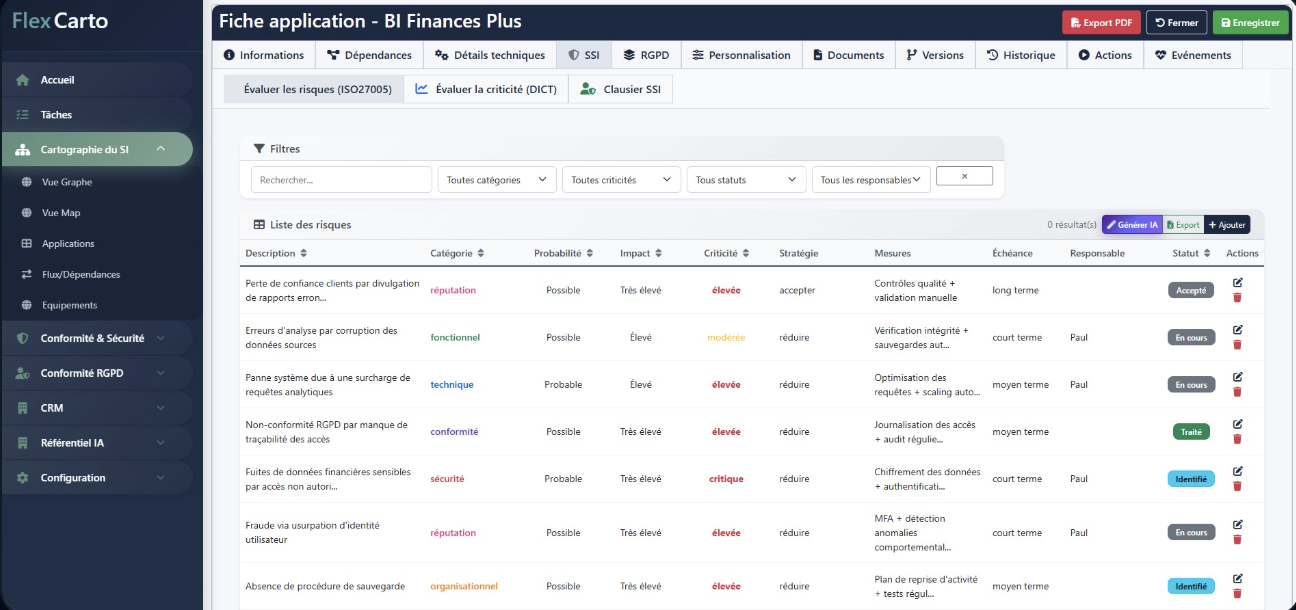The image size is (1296, 610).
Task: Open the Toutes catégories dropdown
Action: (x=497, y=180)
